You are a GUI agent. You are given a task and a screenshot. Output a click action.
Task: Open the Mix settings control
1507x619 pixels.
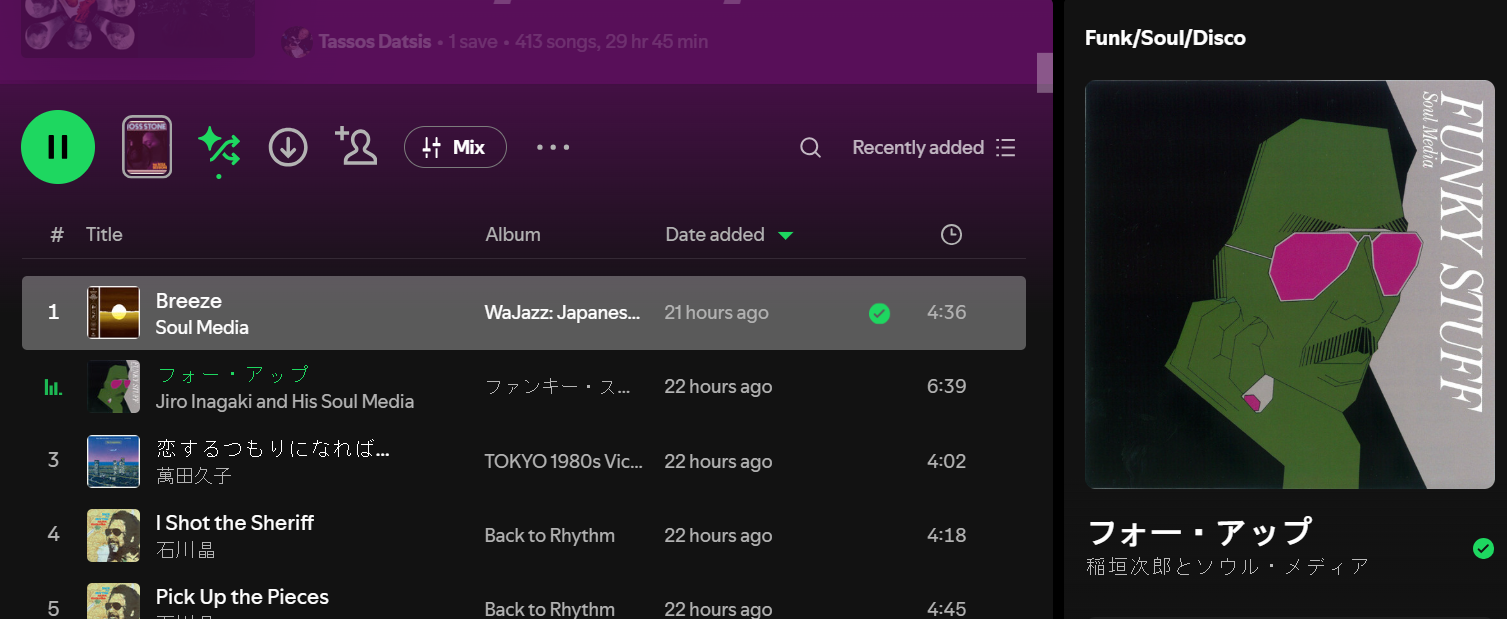455,147
